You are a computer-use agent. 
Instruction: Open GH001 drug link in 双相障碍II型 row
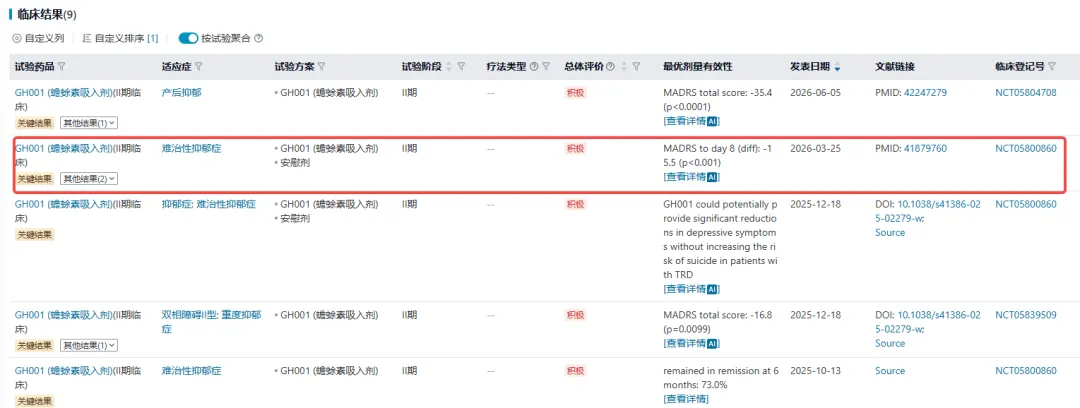(63, 315)
